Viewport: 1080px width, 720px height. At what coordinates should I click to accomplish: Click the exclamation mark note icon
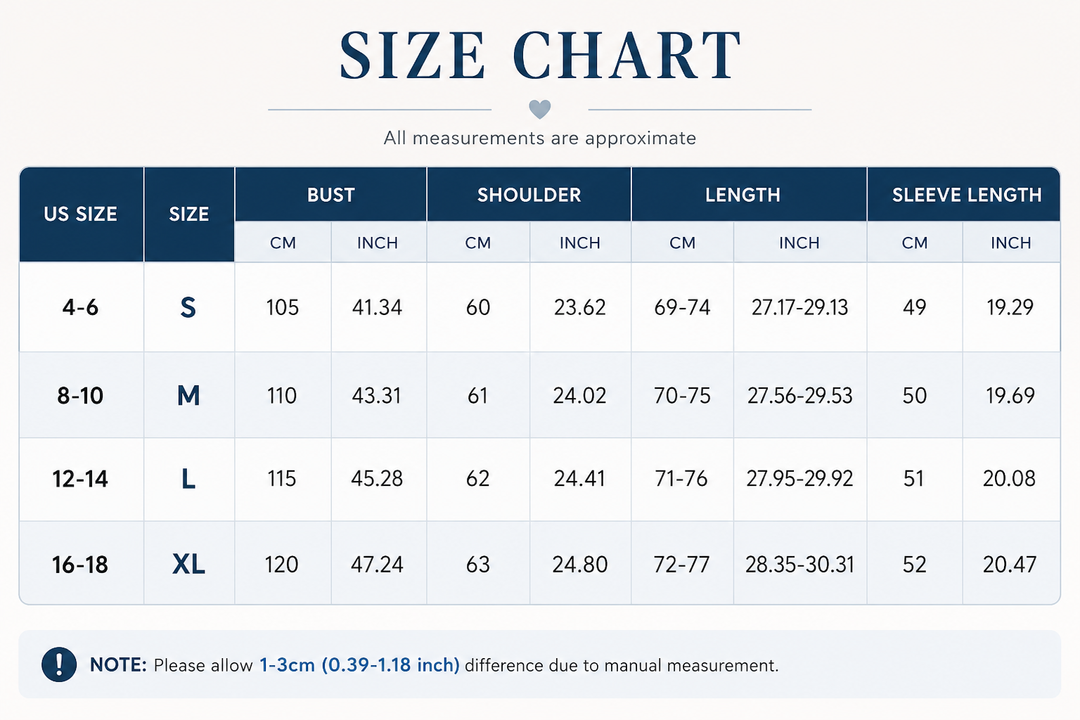pyautogui.click(x=59, y=664)
